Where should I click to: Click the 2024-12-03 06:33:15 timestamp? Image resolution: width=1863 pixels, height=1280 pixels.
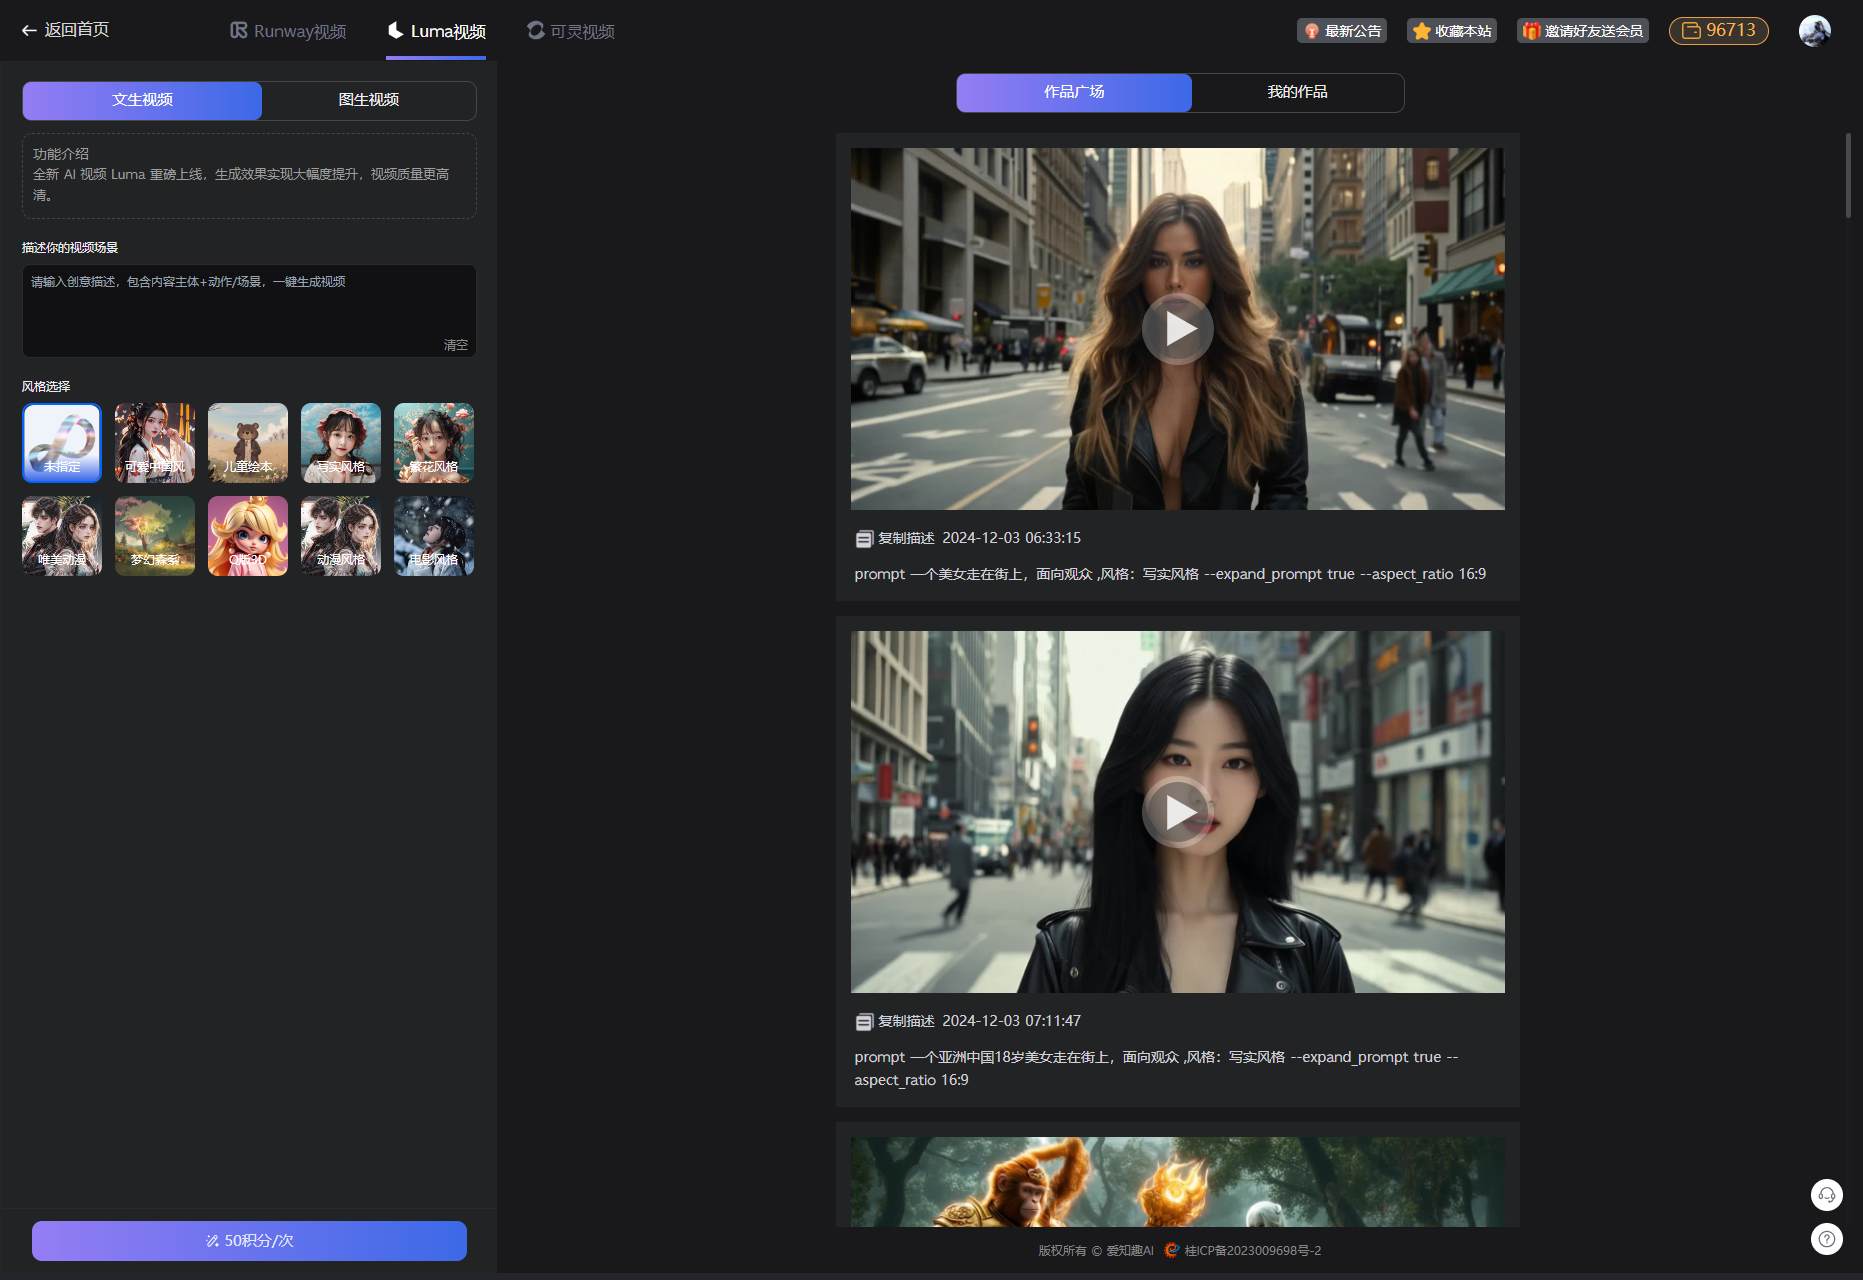tap(1011, 538)
